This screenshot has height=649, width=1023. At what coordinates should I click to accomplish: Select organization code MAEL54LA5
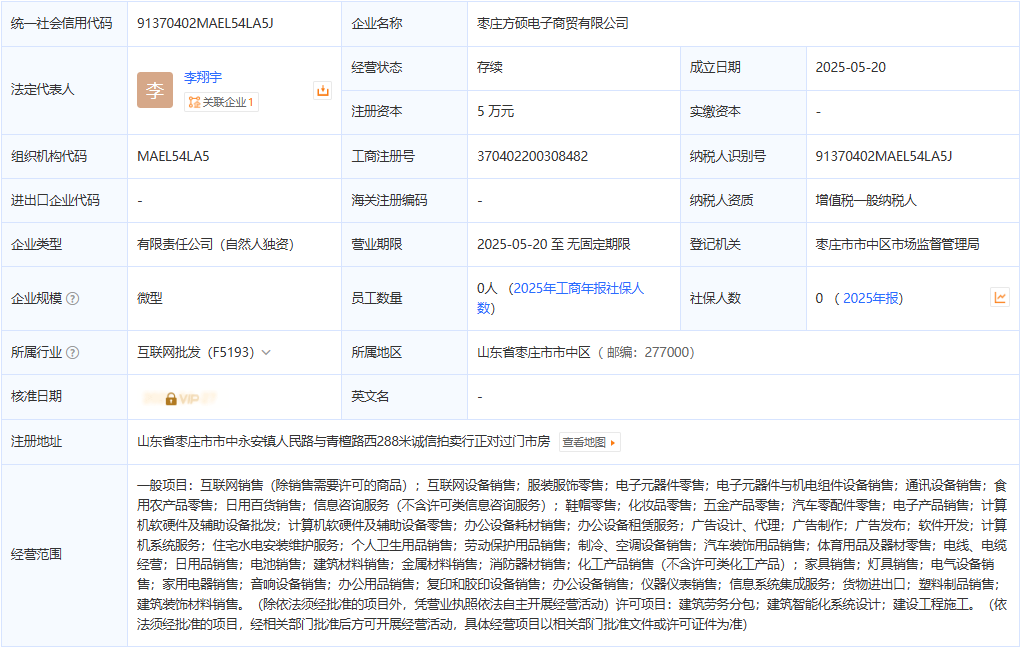pos(173,157)
